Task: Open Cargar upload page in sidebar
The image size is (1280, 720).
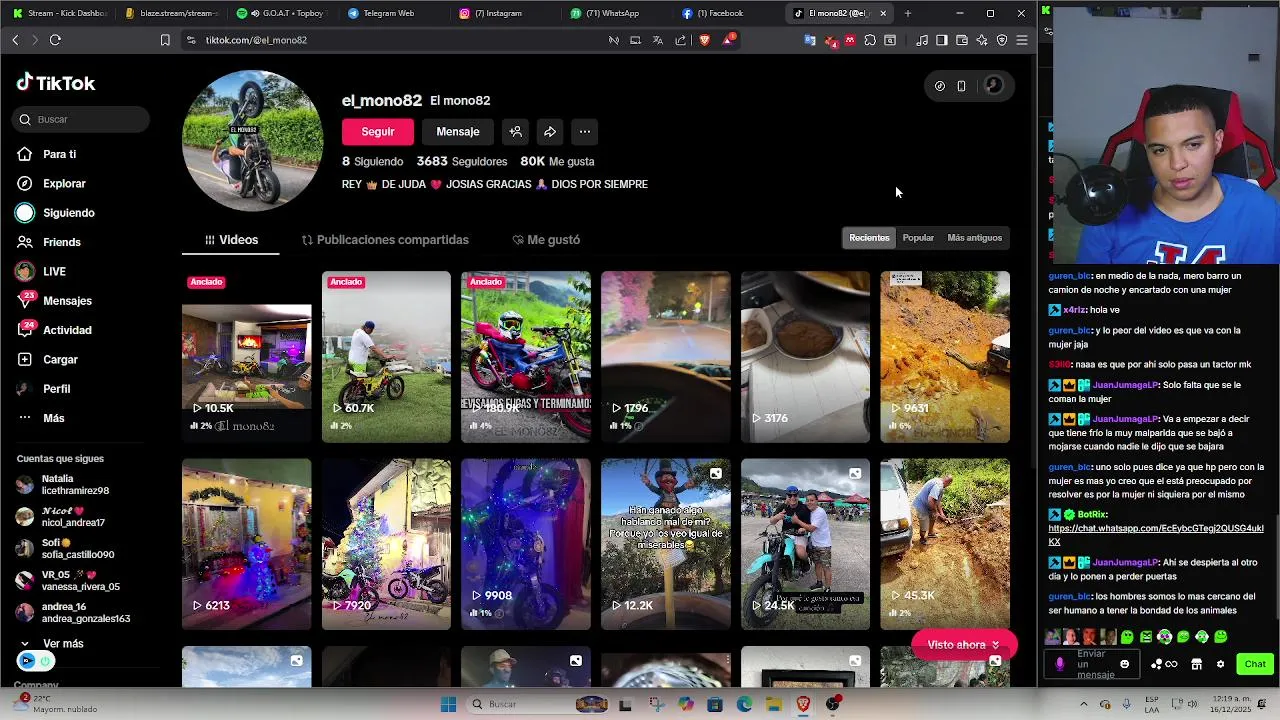Action: [x=48, y=359]
